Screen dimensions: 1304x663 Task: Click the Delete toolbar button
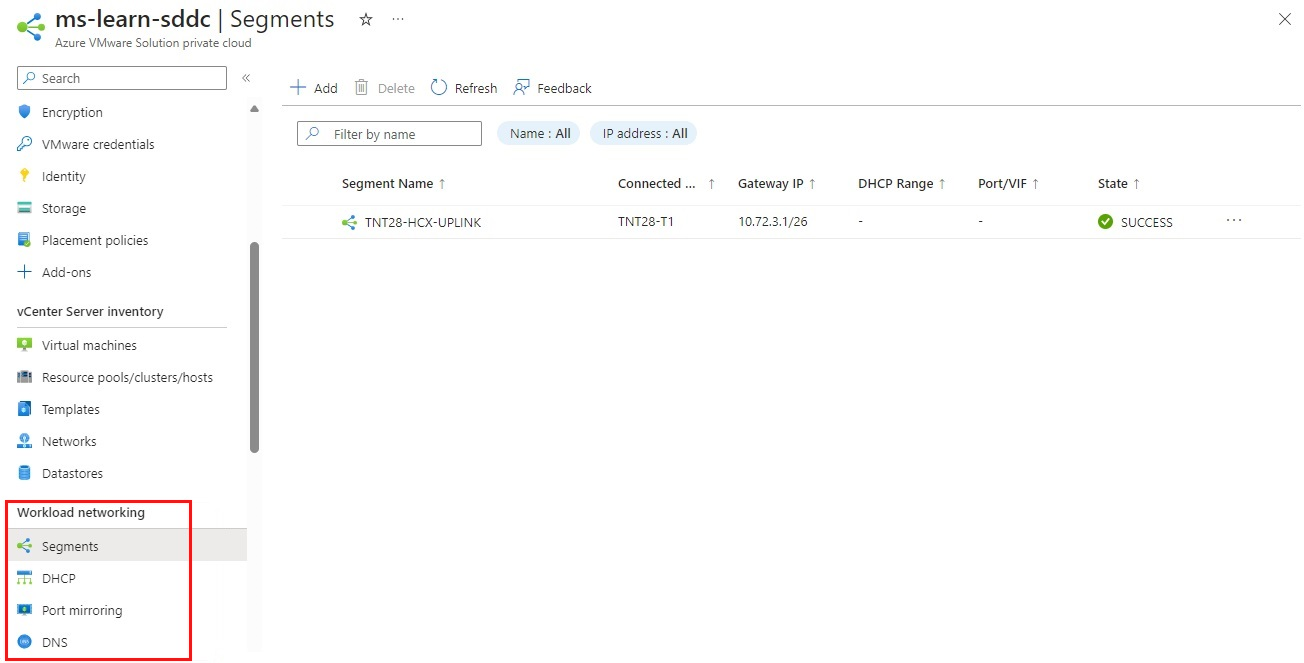tap(385, 88)
